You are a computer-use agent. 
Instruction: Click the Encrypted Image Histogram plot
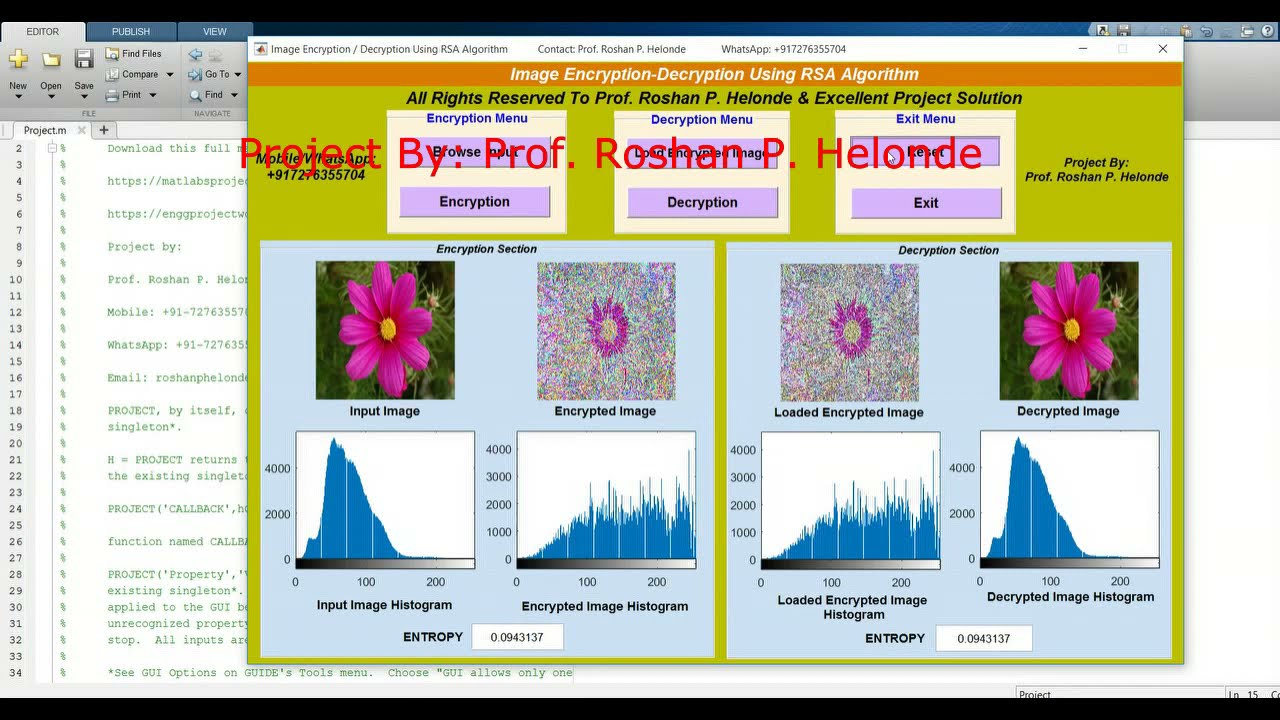point(606,495)
